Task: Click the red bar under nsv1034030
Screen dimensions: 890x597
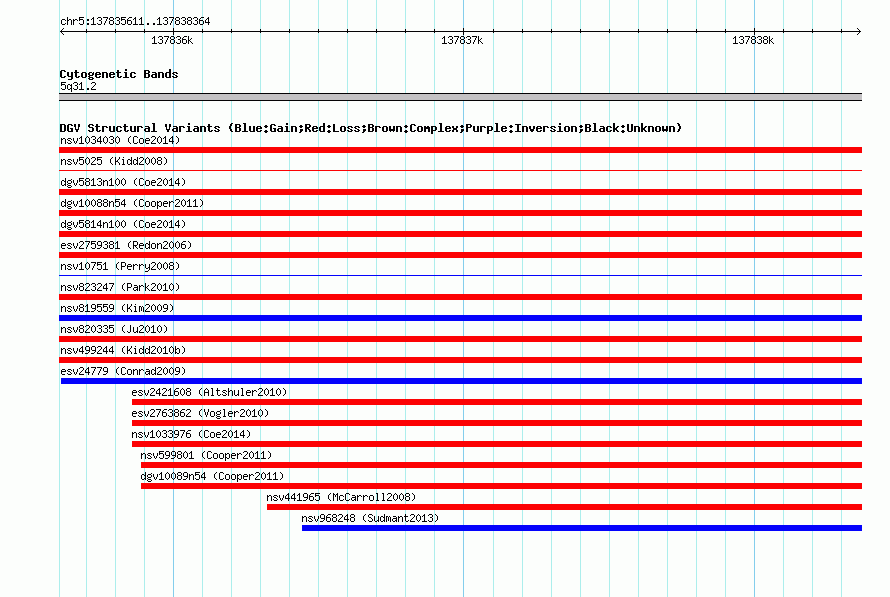Action: 460,150
